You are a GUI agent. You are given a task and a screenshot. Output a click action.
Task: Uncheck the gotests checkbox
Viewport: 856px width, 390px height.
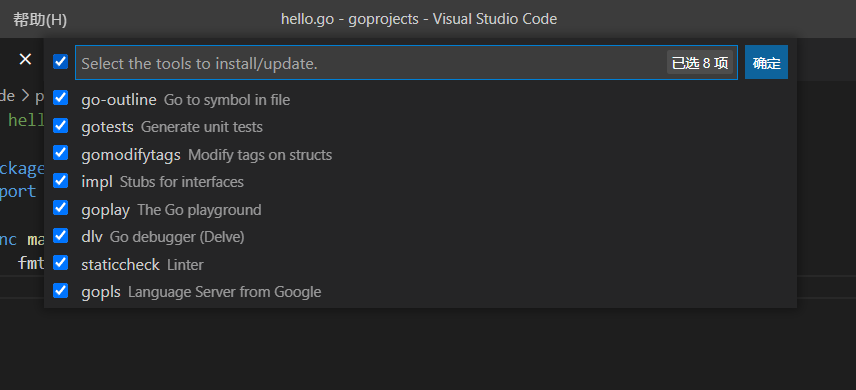coord(61,126)
